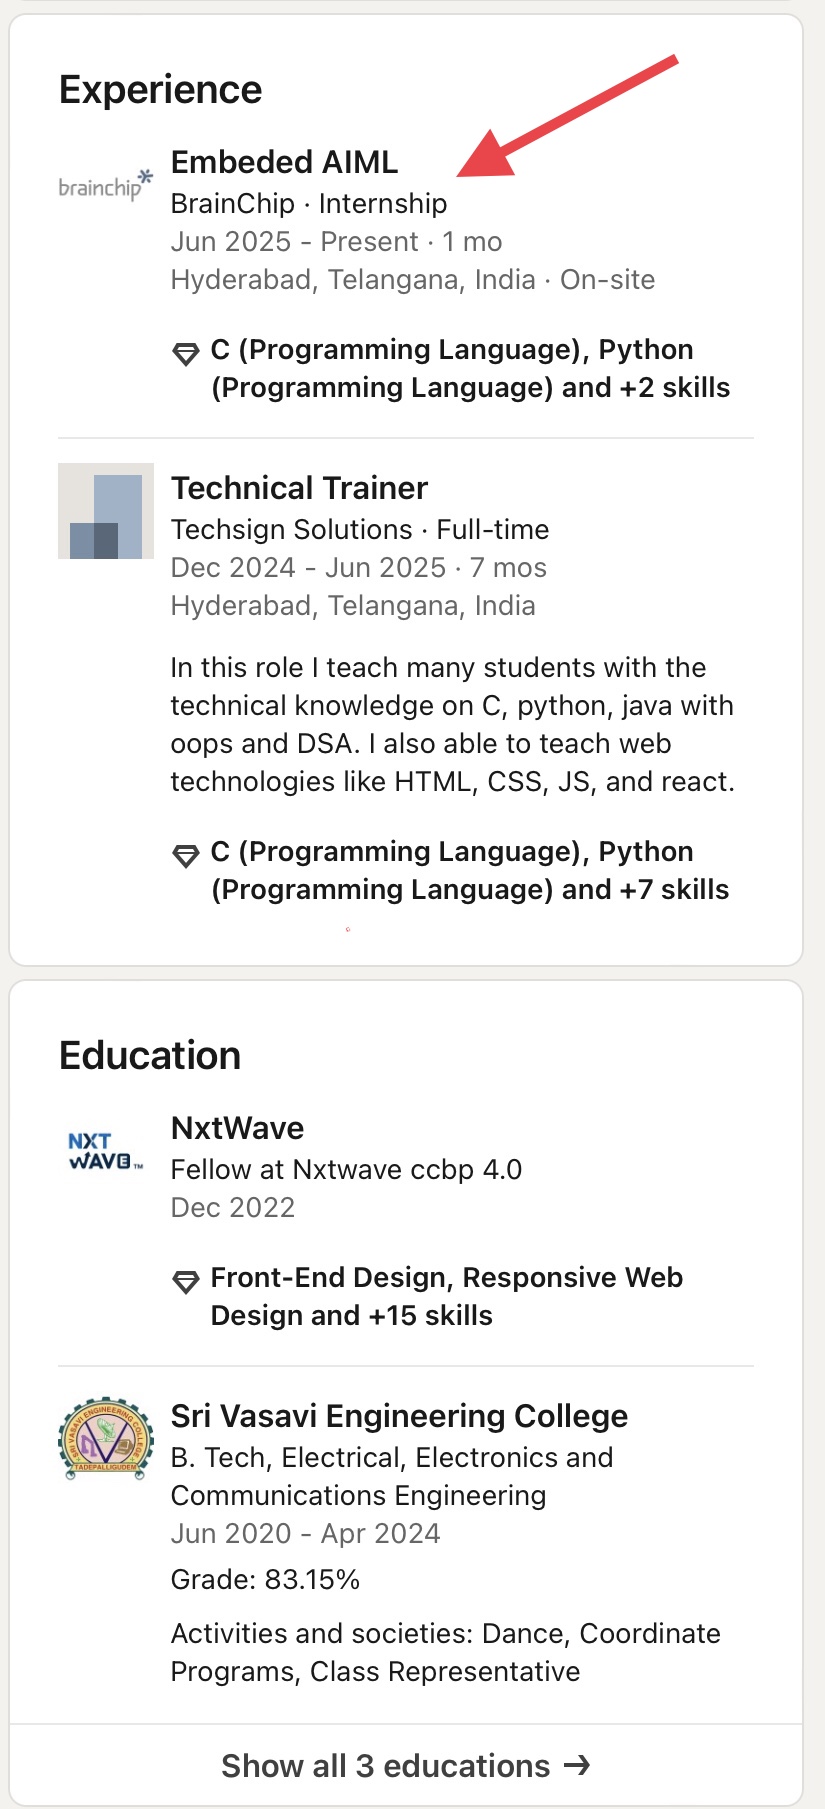Viewport: 825px width, 1809px height.
Task: Open Sri Vasavi Engineering College entry
Action: coord(399,1416)
